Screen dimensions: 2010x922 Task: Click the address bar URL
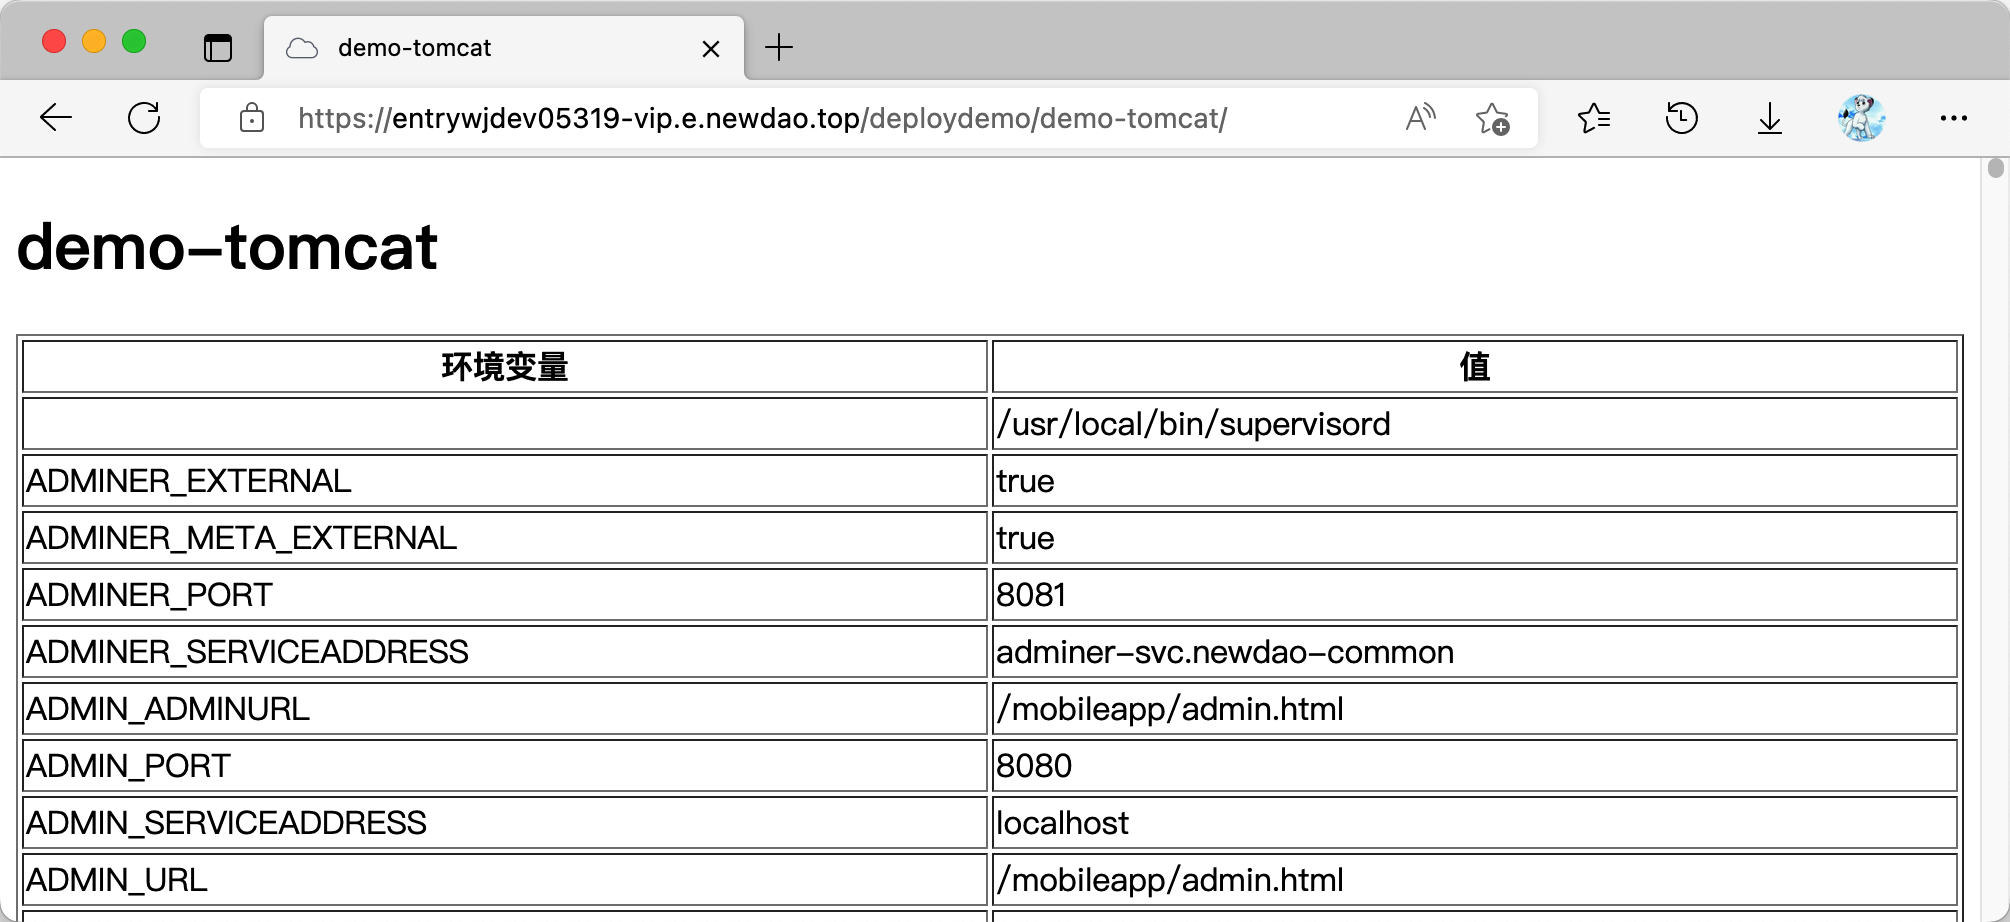coord(762,118)
